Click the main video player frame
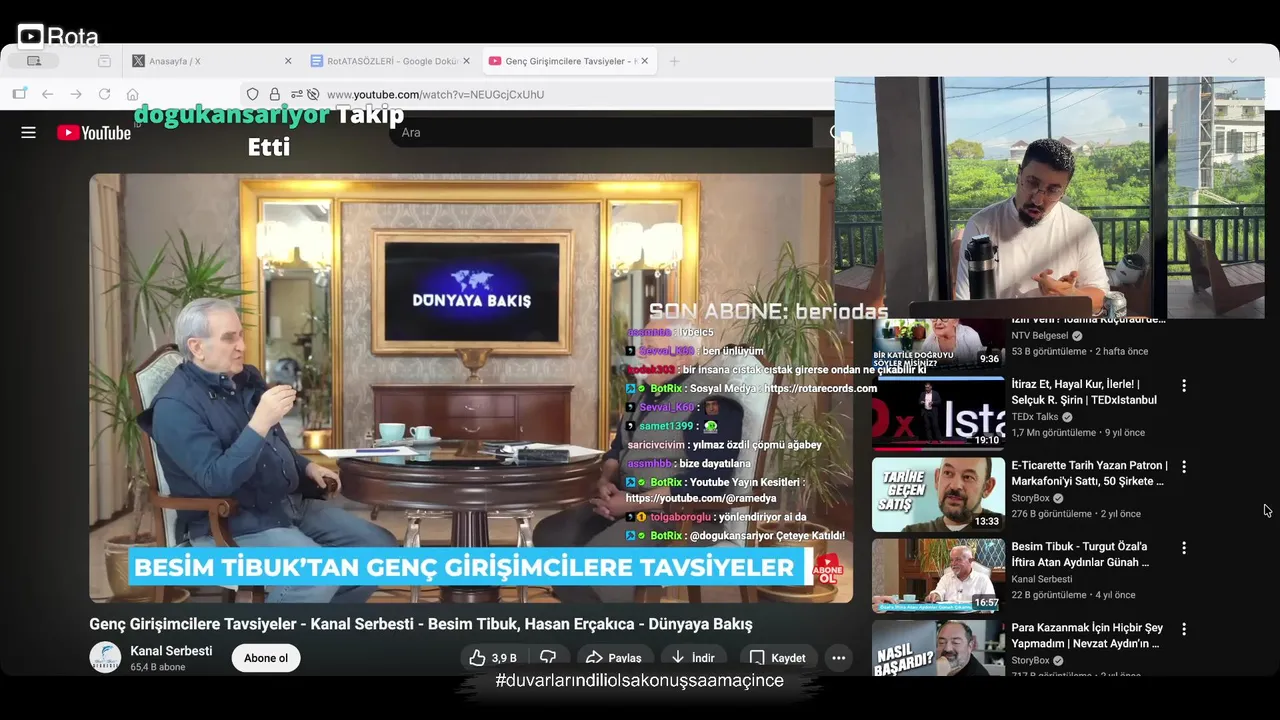 [471, 388]
